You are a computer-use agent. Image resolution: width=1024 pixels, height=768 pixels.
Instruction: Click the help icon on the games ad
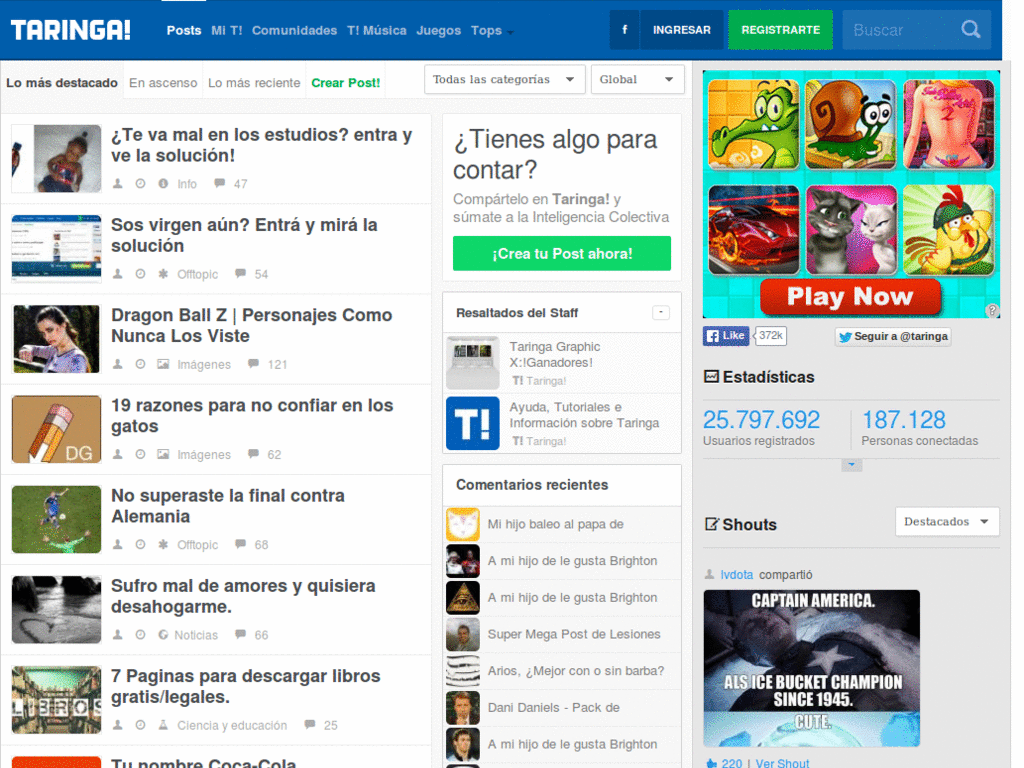pos(992,310)
